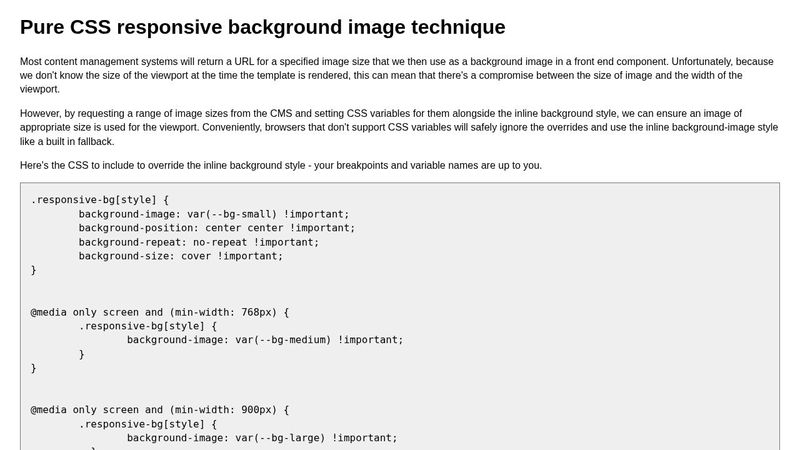This screenshot has height=450, width=800.
Task: Click the "var(--bg-large)" code line
Action: point(262,437)
